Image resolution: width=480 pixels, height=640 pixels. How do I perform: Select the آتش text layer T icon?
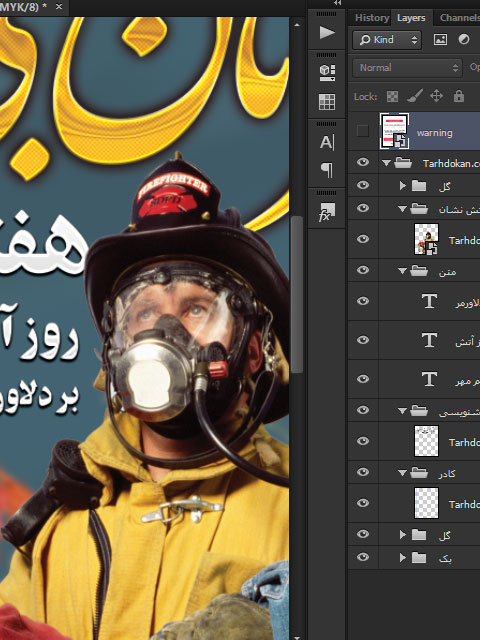click(x=429, y=340)
